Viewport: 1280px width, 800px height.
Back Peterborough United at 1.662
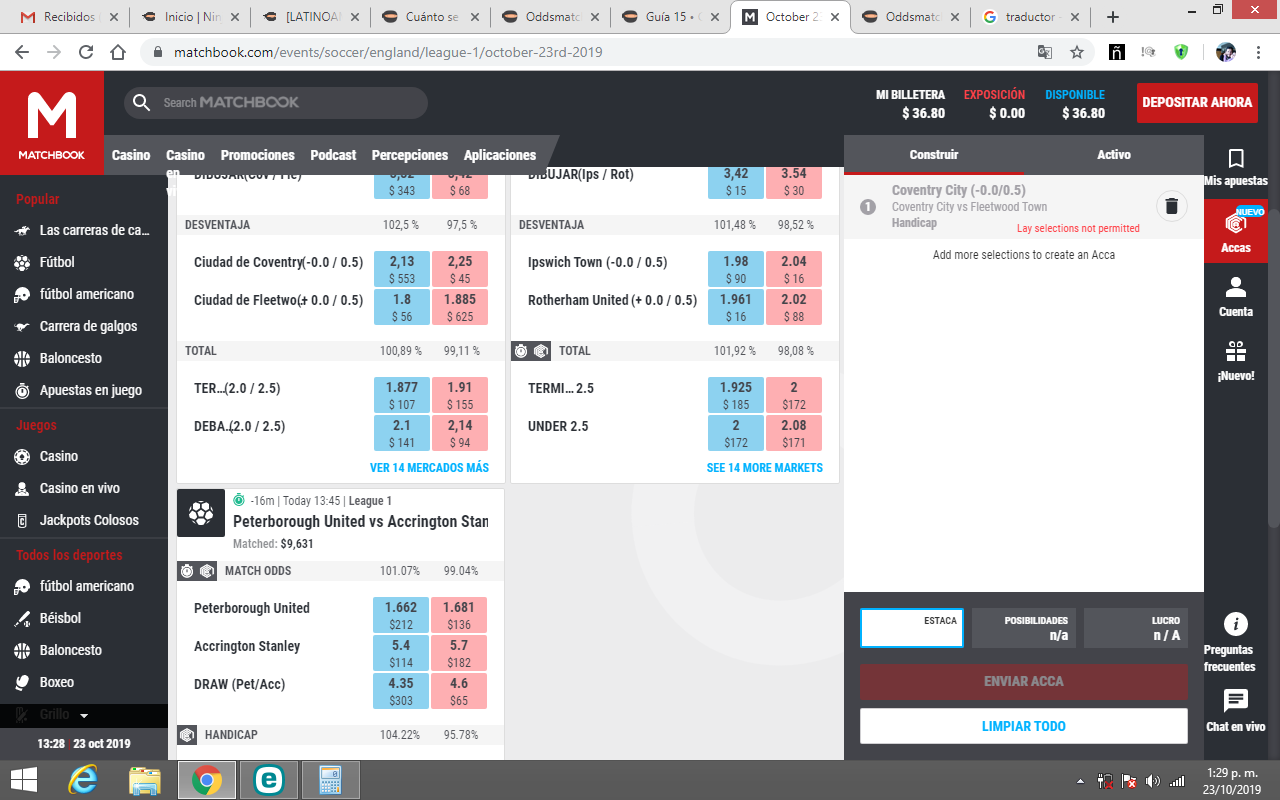[401, 615]
